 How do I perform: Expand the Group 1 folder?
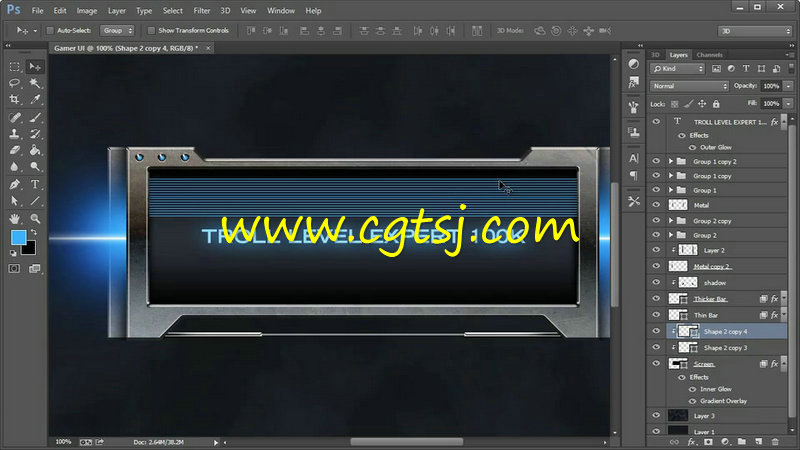tap(671, 190)
